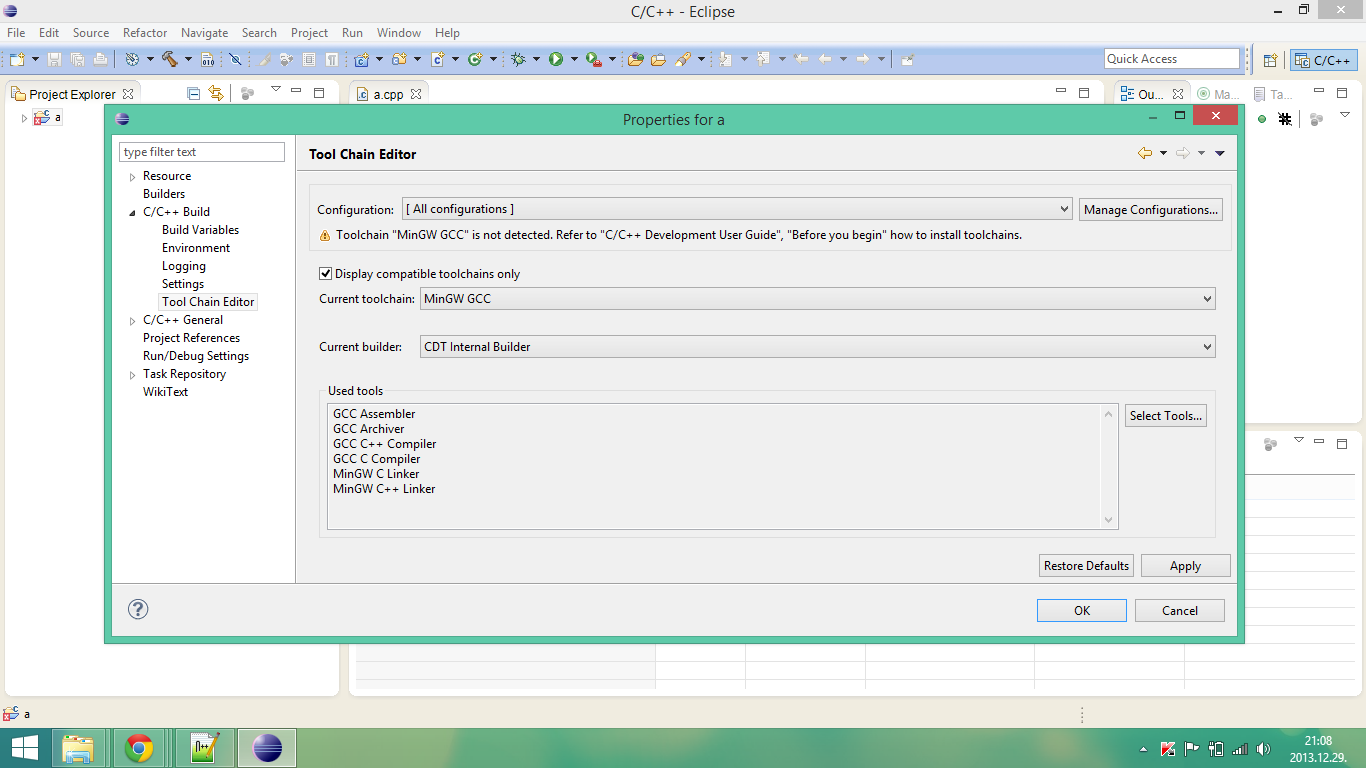Viewport: 1366px width, 768px height.
Task: Click the New source file icon
Action: tap(437, 59)
